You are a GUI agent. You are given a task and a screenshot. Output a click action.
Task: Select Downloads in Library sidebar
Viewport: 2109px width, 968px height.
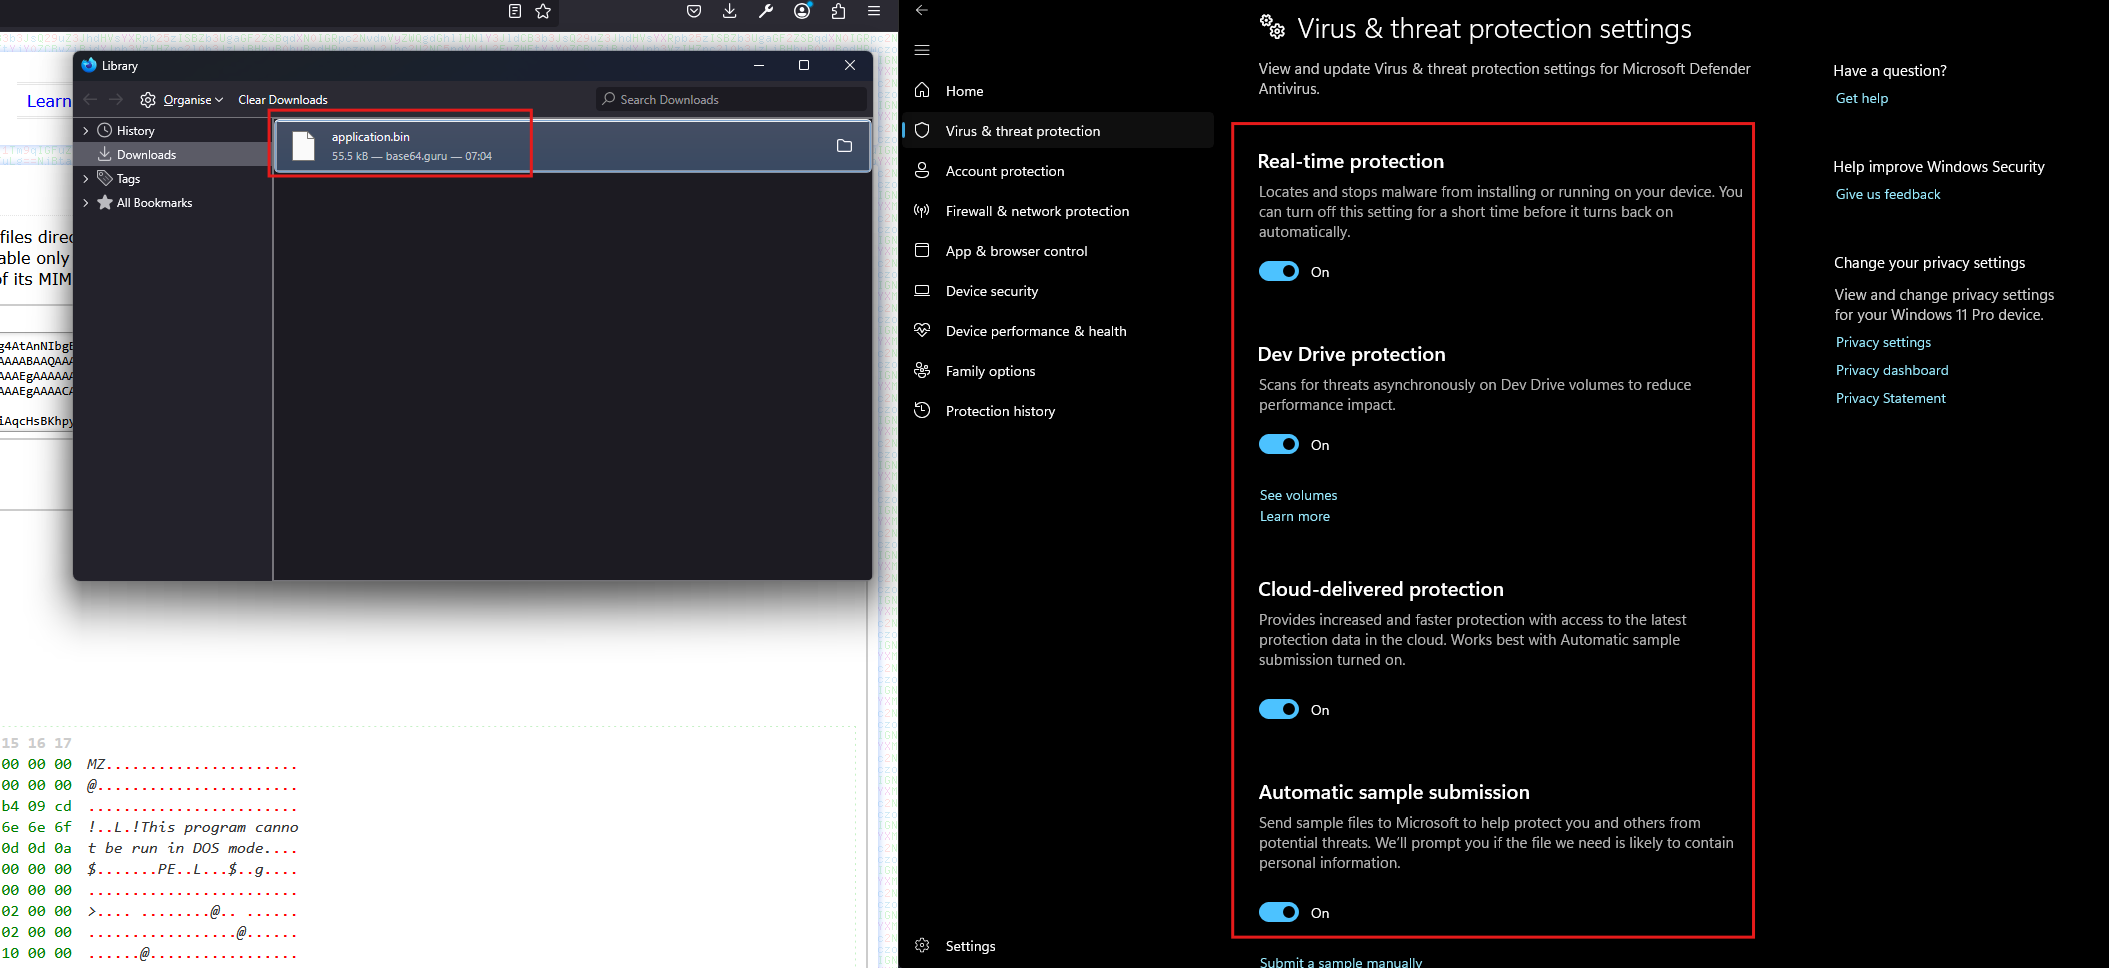(172, 155)
